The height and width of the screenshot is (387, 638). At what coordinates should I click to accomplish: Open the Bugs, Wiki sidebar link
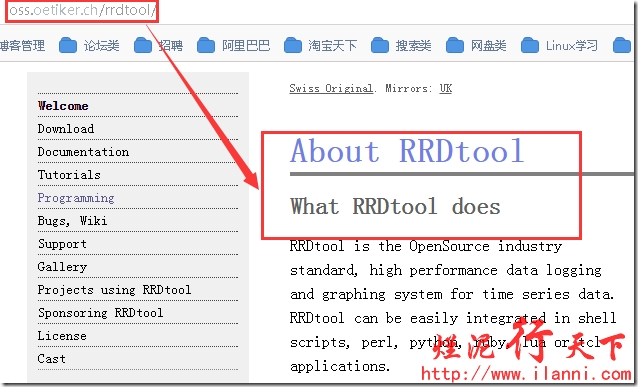72,221
